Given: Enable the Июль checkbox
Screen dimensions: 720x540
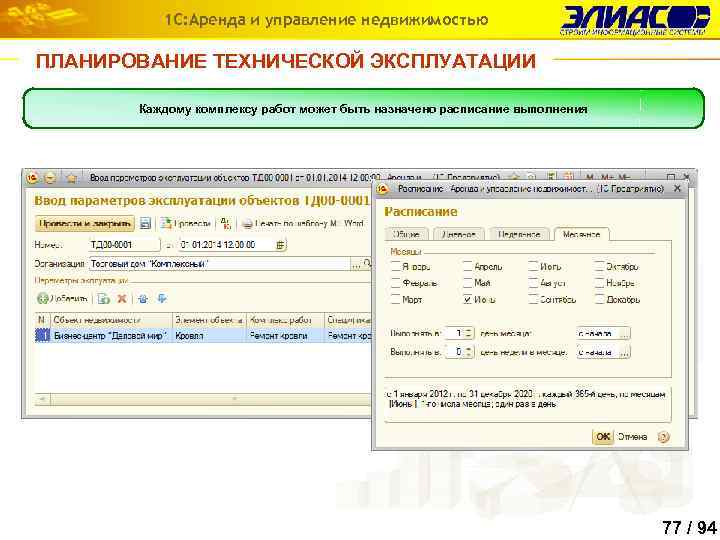Looking at the screenshot, I should tap(533, 266).
